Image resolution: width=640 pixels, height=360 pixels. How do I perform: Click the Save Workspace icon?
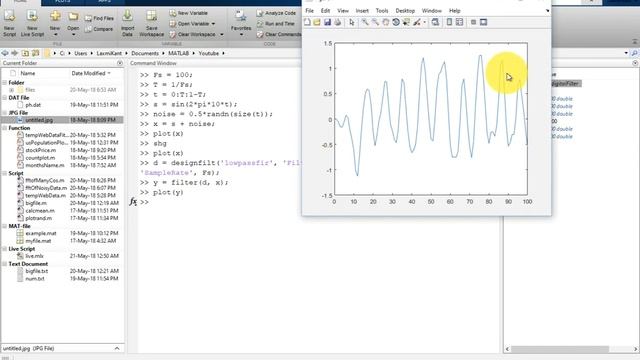pyautogui.click(x=151, y=17)
